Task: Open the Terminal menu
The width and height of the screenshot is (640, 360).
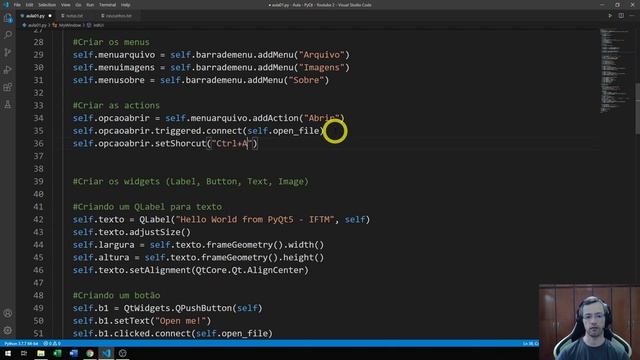Action: point(107,5)
